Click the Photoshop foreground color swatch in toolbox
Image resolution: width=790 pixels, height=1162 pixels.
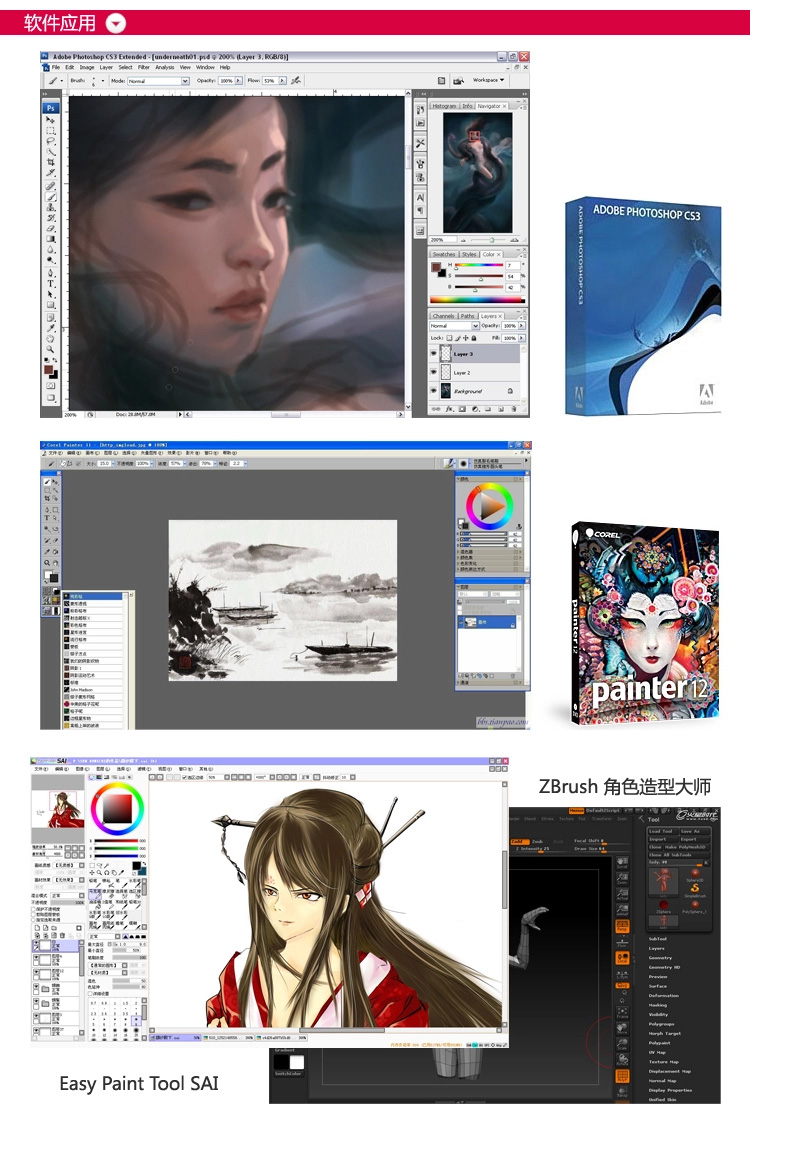(x=48, y=370)
